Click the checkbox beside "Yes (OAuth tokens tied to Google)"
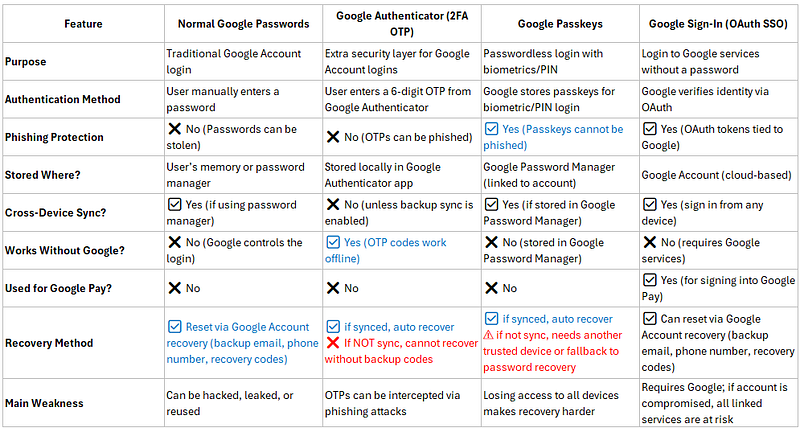Image resolution: width=800 pixels, height=429 pixels. tap(649, 129)
